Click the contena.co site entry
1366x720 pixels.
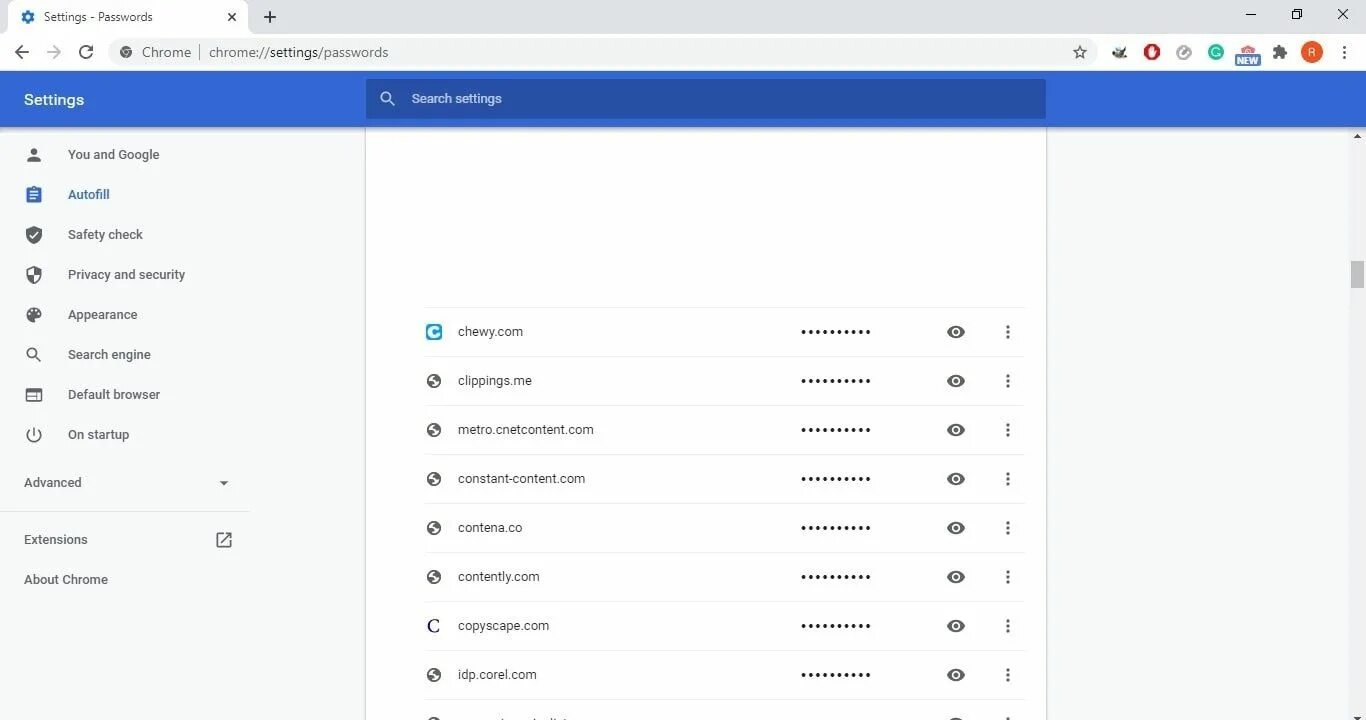pyautogui.click(x=490, y=528)
